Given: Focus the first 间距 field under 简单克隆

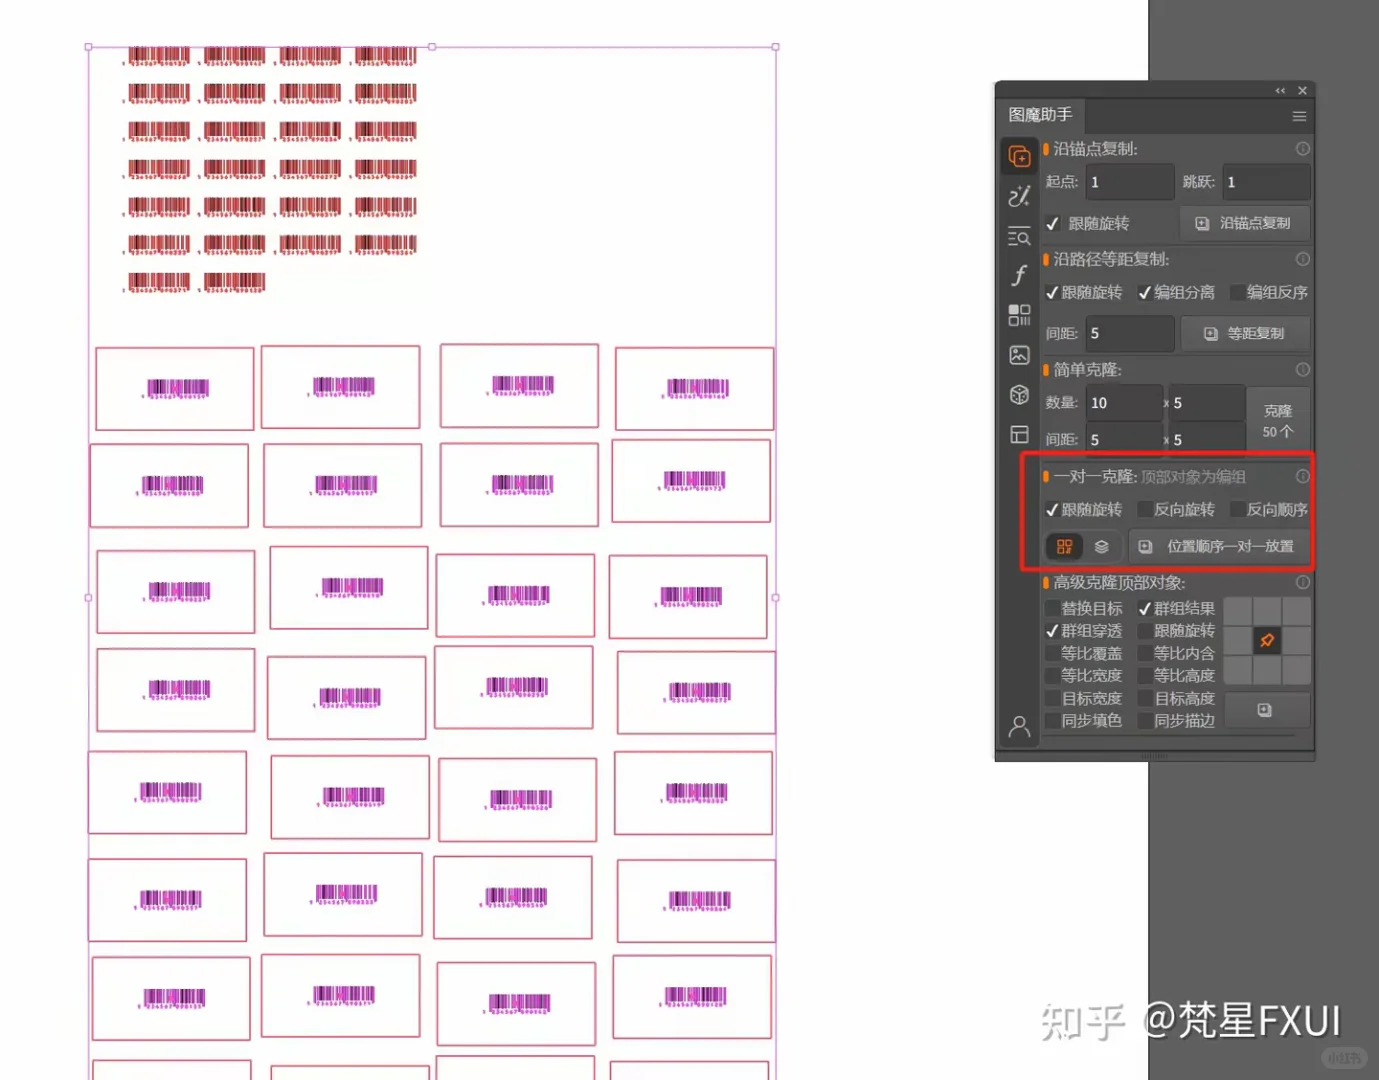Looking at the screenshot, I should (1125, 440).
